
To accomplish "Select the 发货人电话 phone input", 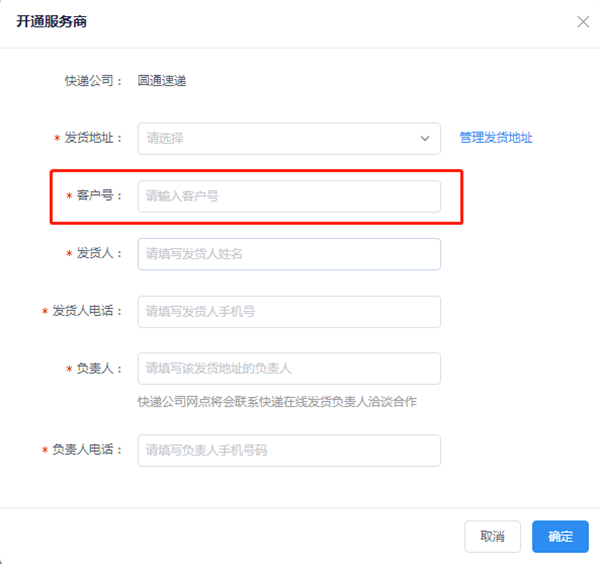I will [x=289, y=312].
